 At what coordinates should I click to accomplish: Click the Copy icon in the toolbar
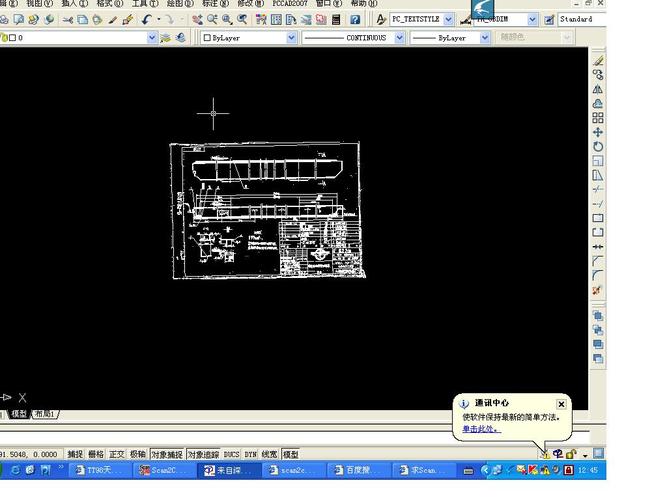point(83,20)
